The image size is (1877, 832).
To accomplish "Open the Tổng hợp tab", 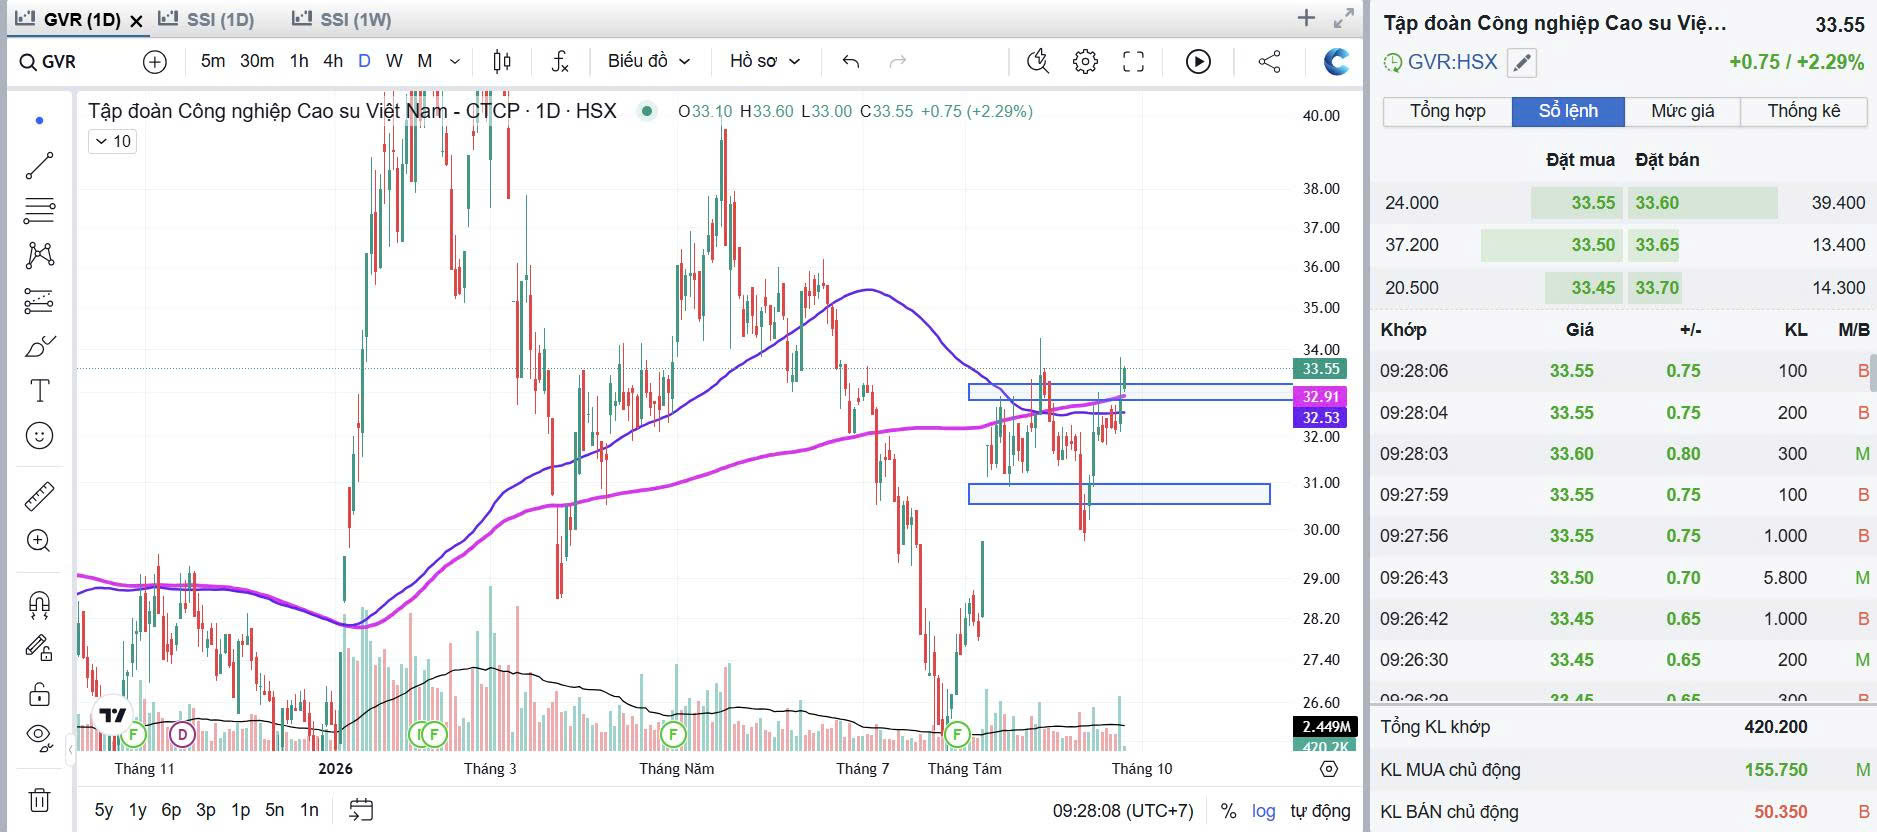I will tap(1447, 111).
